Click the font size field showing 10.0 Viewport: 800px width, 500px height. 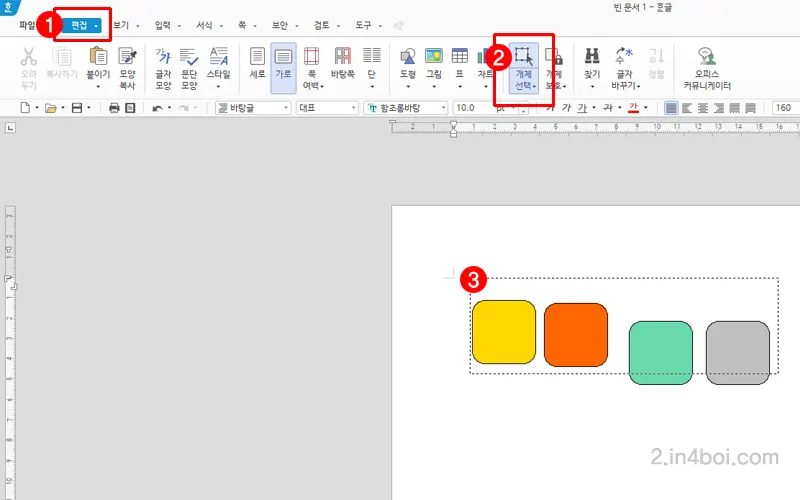point(472,108)
